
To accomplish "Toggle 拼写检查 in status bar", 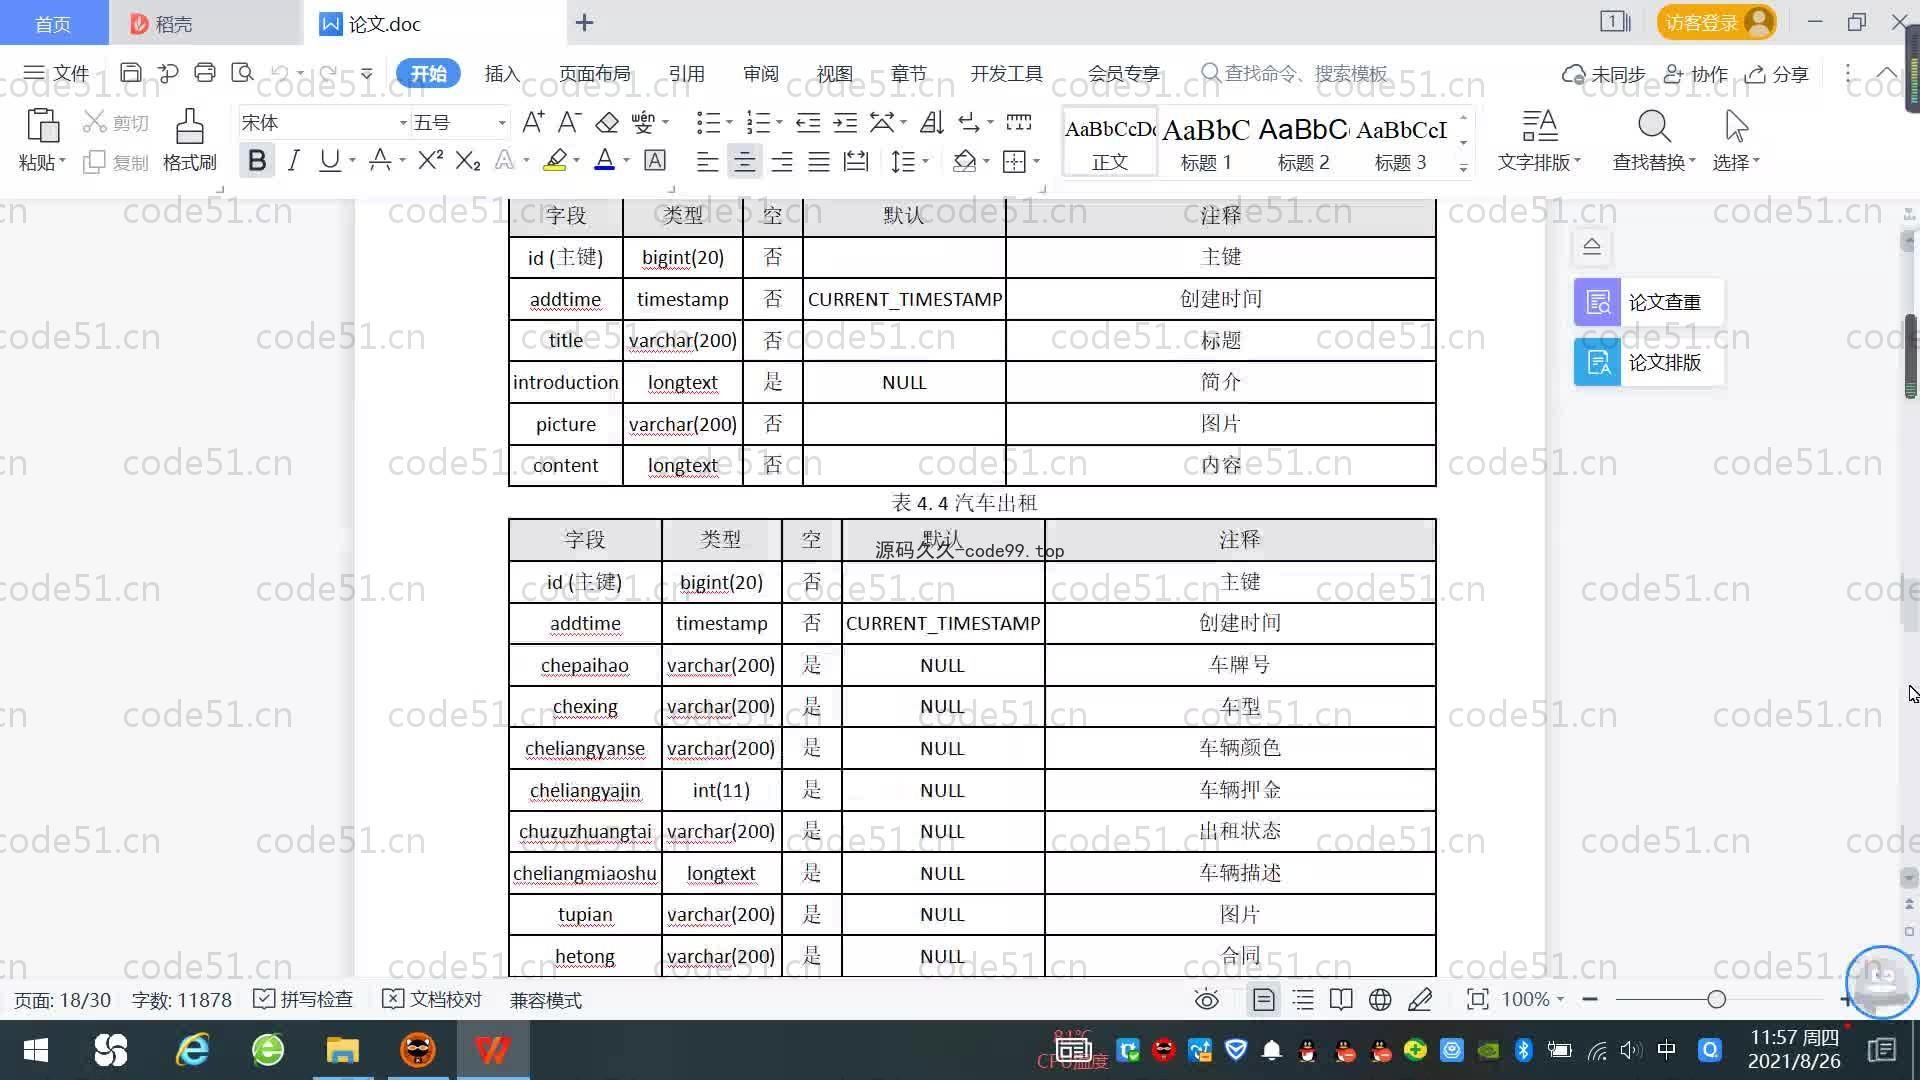I will [303, 1000].
